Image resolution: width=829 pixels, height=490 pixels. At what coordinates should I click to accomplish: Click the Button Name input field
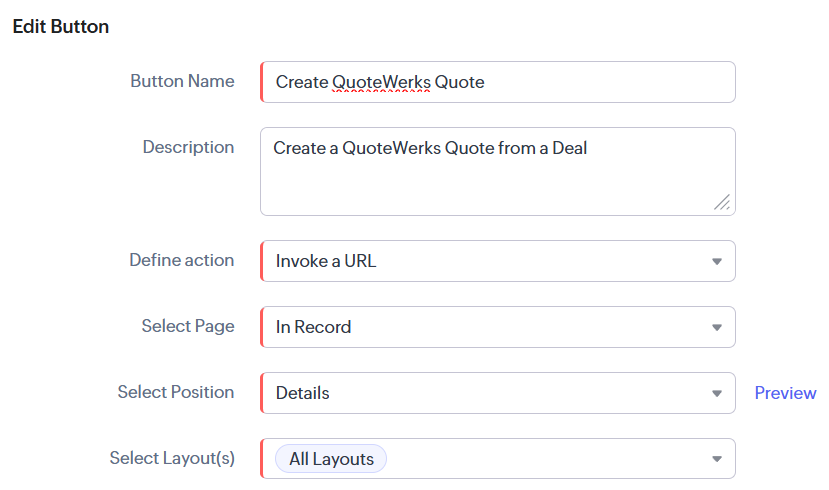coord(498,82)
